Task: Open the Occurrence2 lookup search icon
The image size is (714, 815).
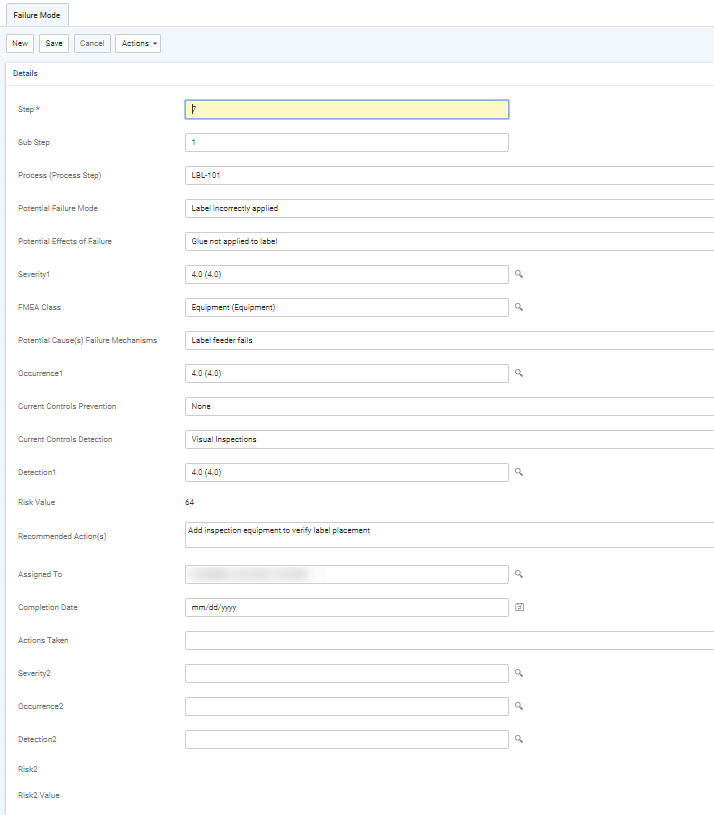Action: (x=518, y=706)
